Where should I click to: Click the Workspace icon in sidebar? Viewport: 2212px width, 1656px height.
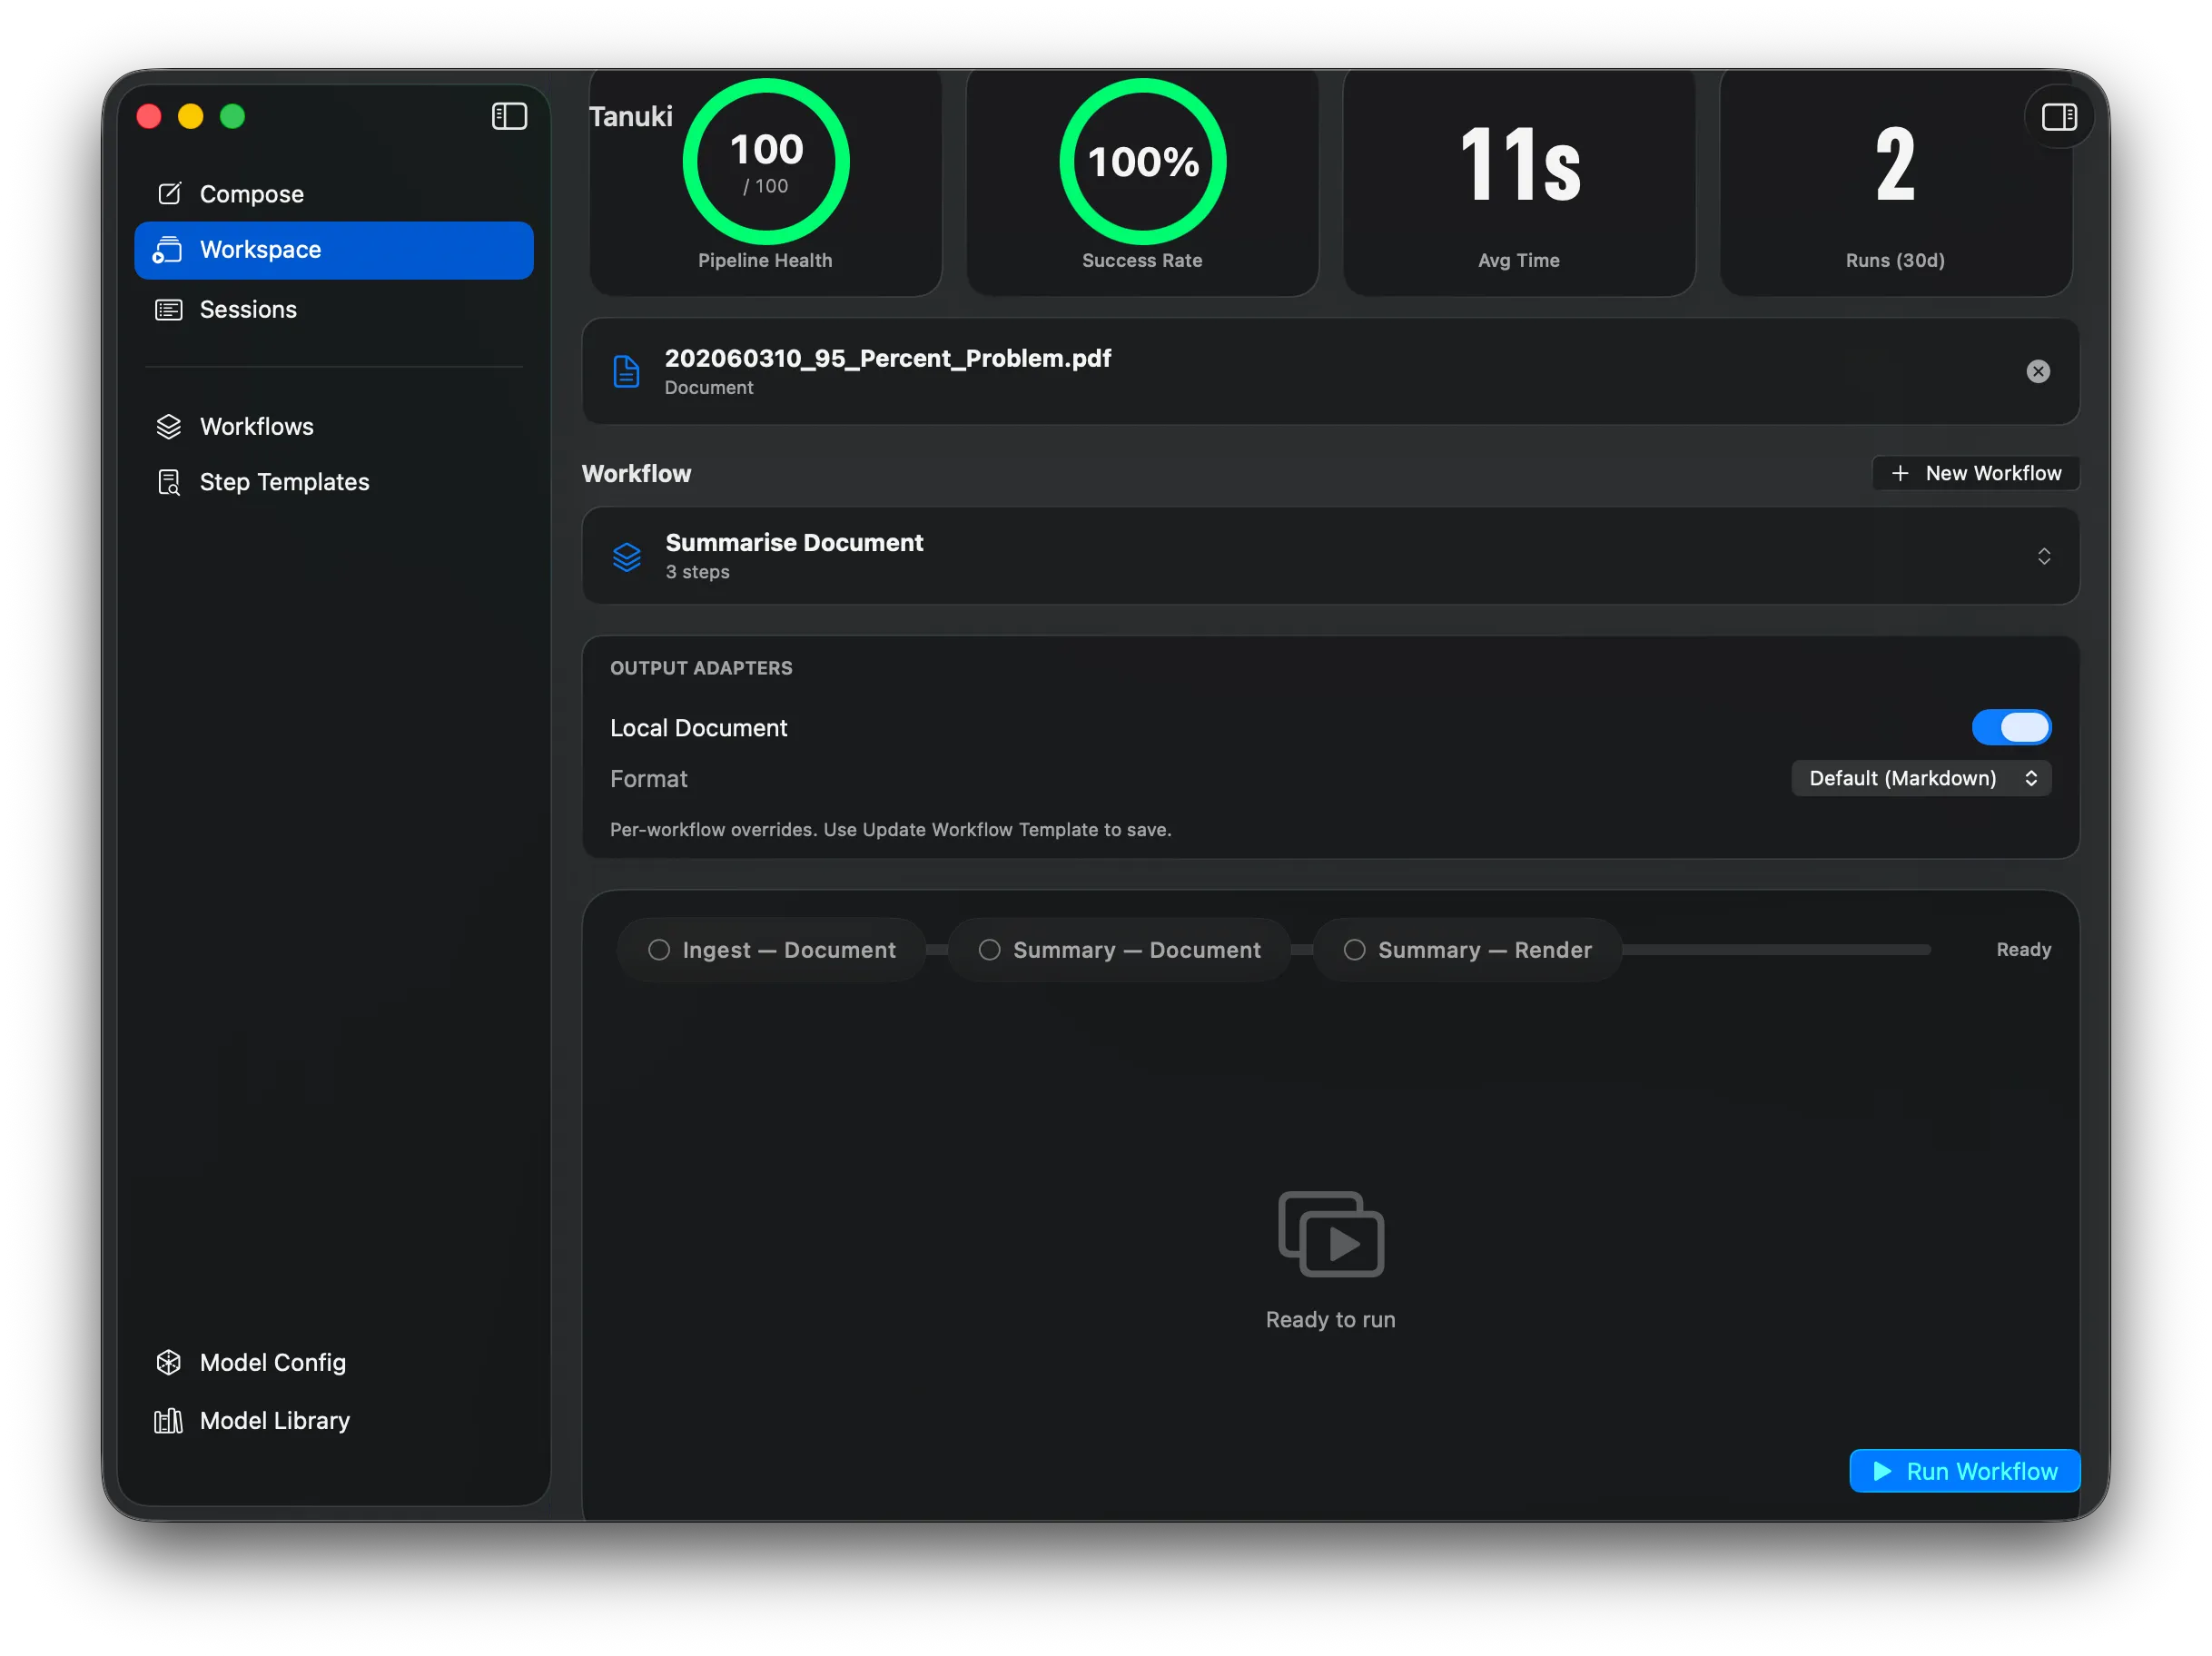coord(167,249)
